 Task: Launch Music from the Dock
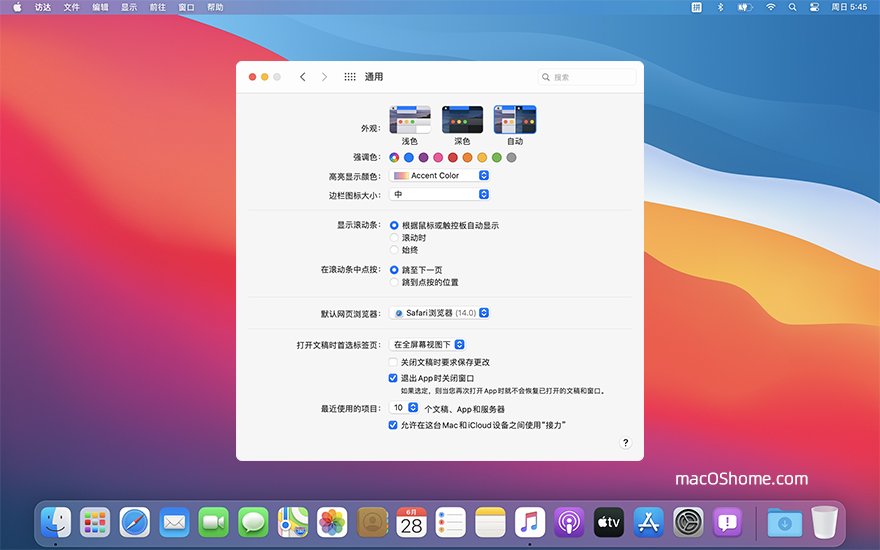[530, 522]
